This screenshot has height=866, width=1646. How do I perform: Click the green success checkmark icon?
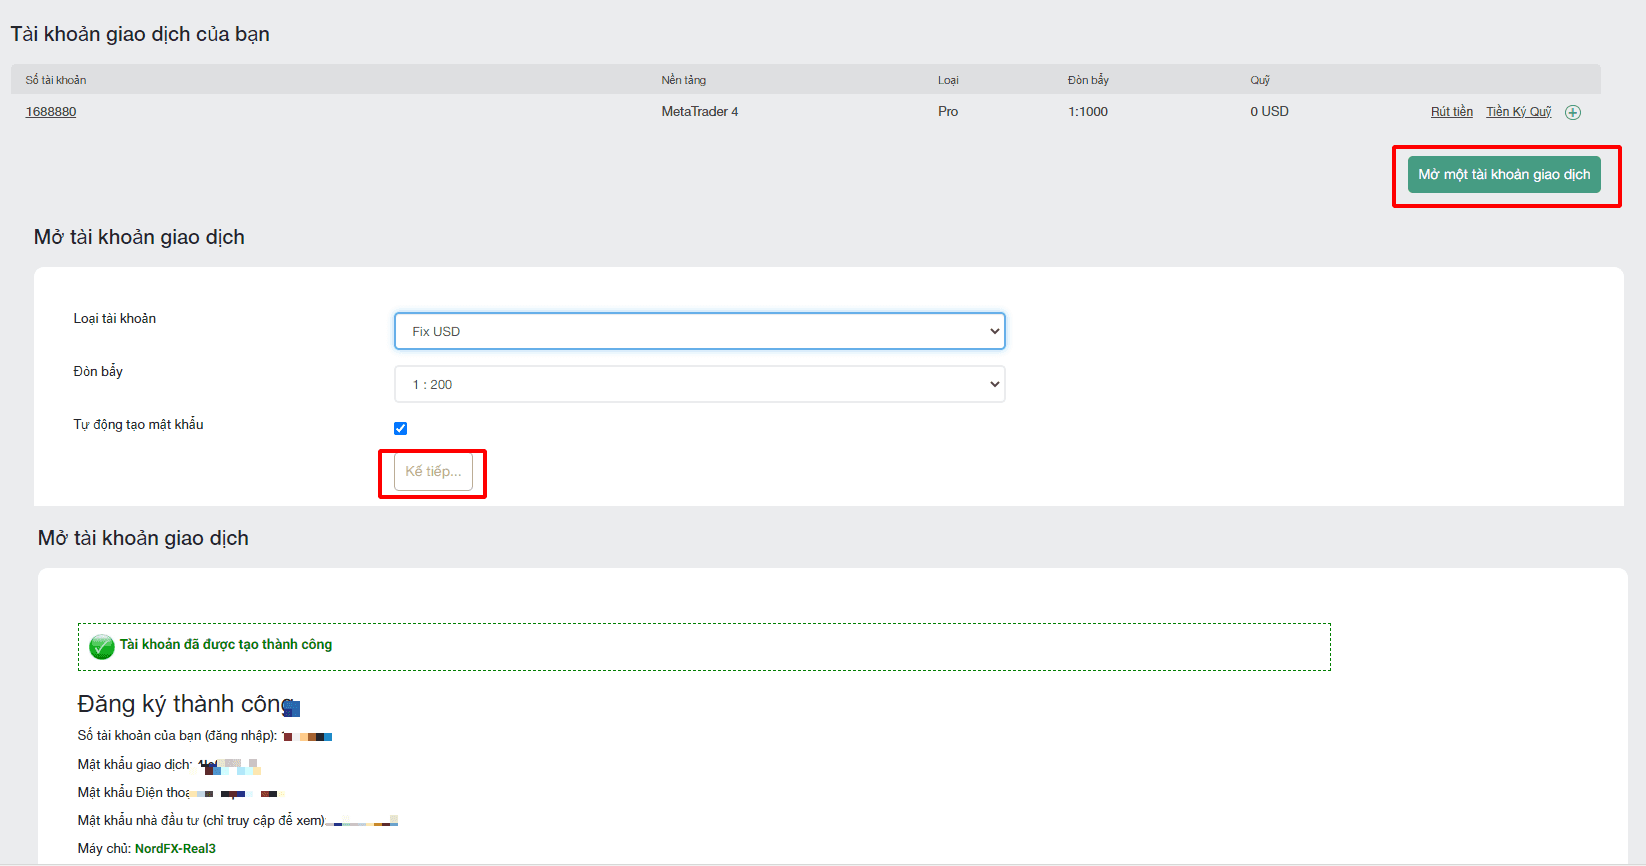pyautogui.click(x=102, y=647)
